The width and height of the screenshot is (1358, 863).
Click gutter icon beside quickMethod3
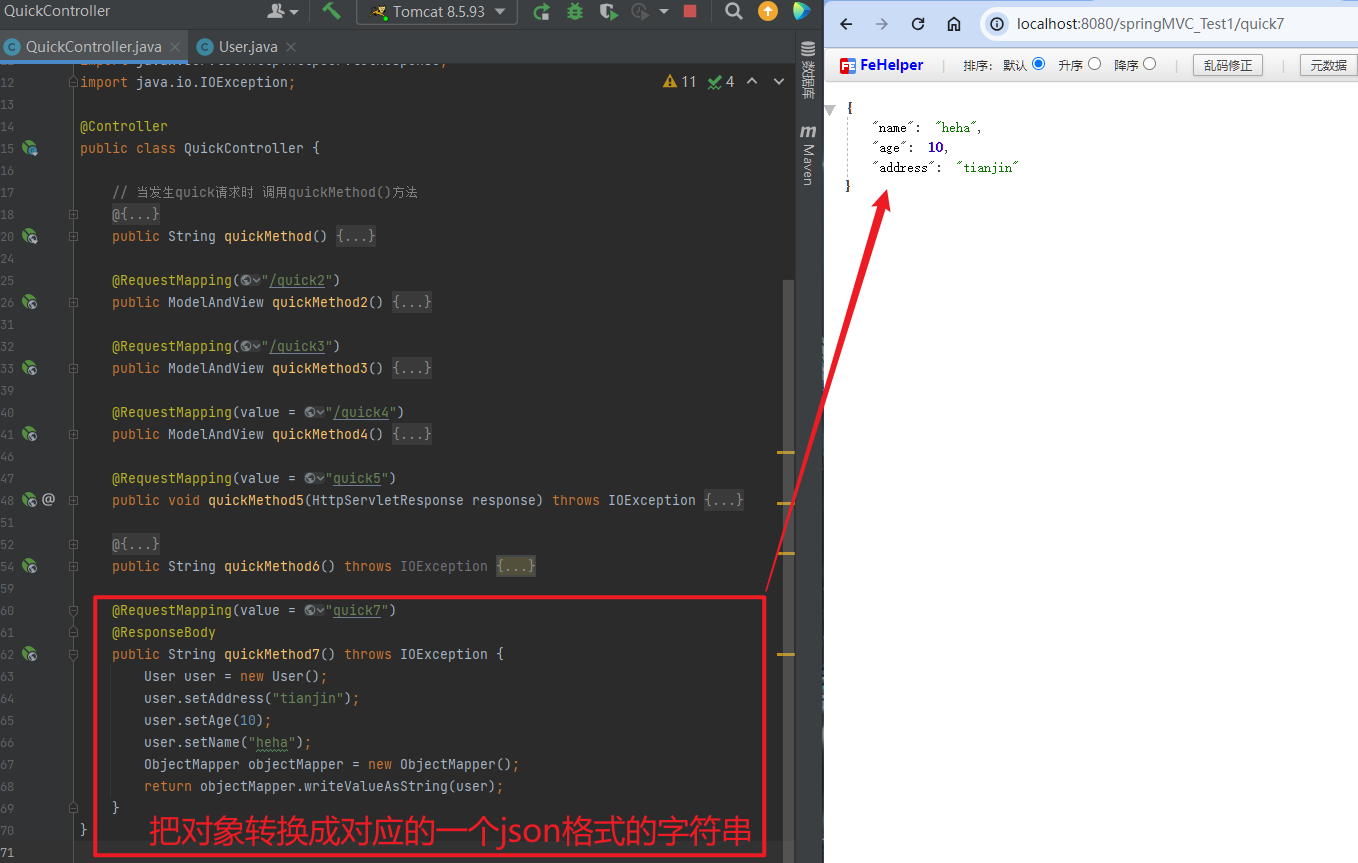click(x=30, y=368)
